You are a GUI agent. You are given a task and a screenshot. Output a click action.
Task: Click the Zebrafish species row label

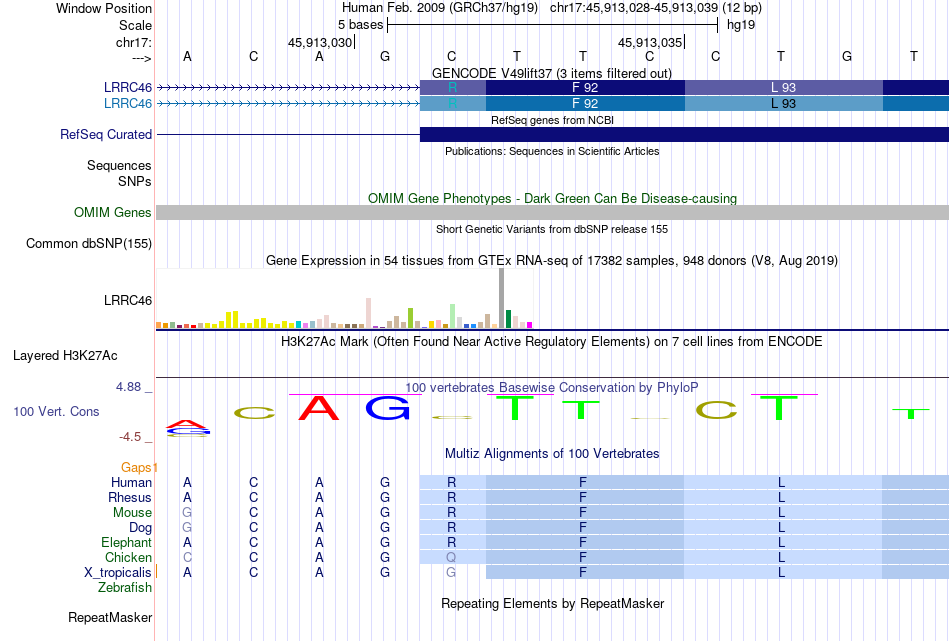[125, 588]
